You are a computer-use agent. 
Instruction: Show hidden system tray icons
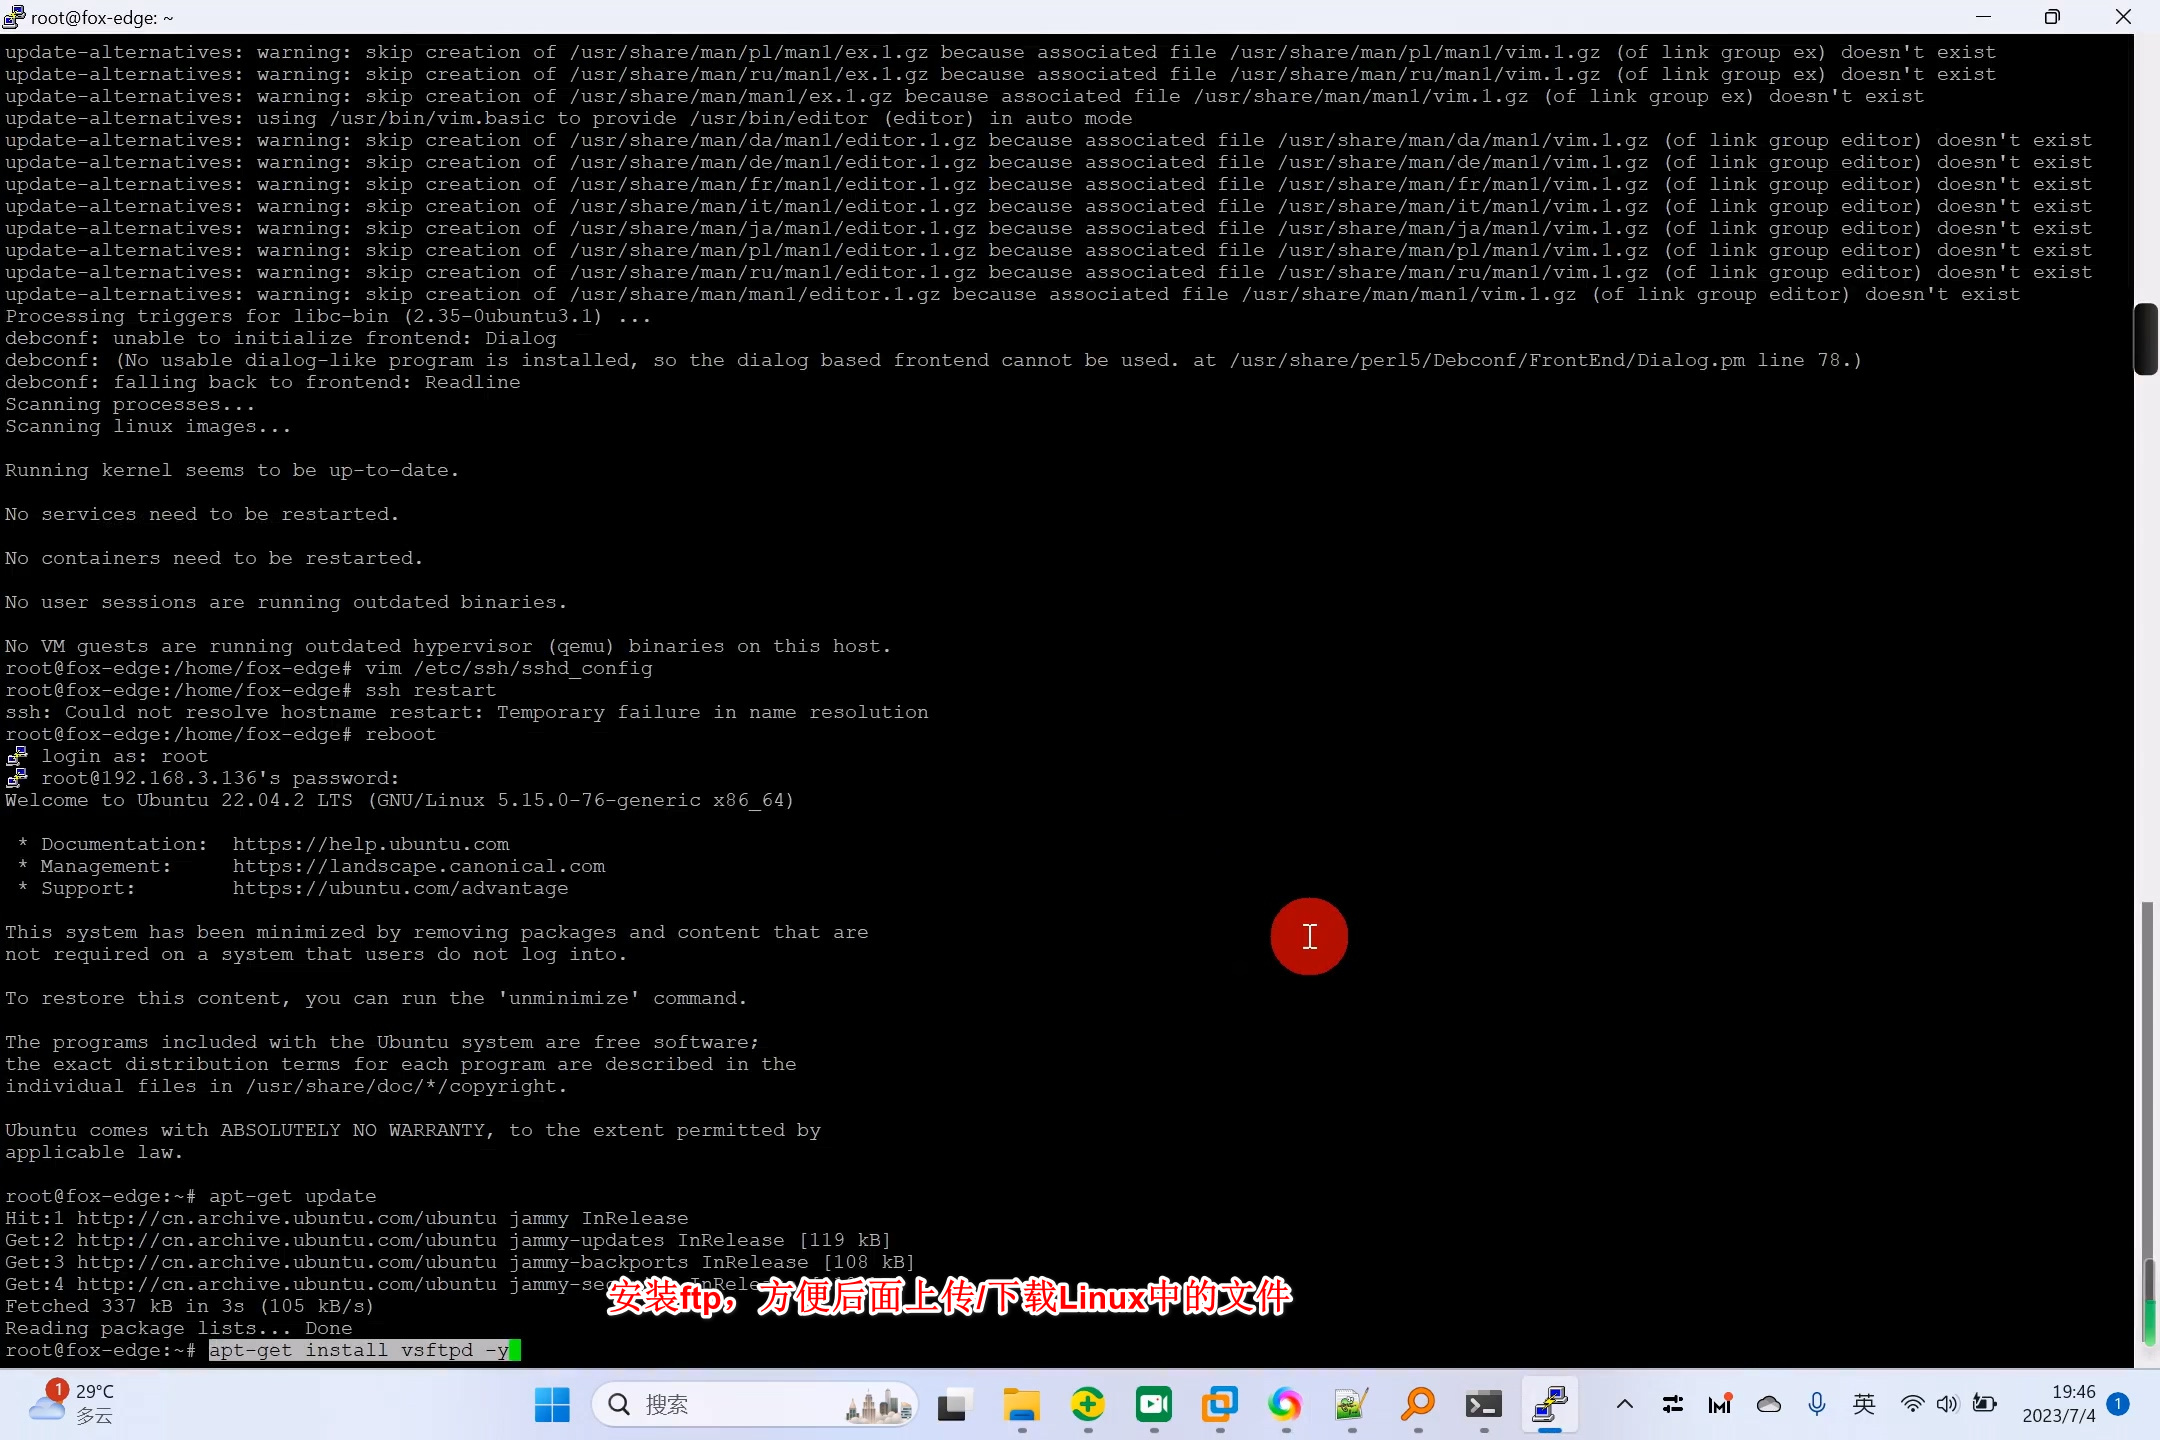click(1625, 1405)
